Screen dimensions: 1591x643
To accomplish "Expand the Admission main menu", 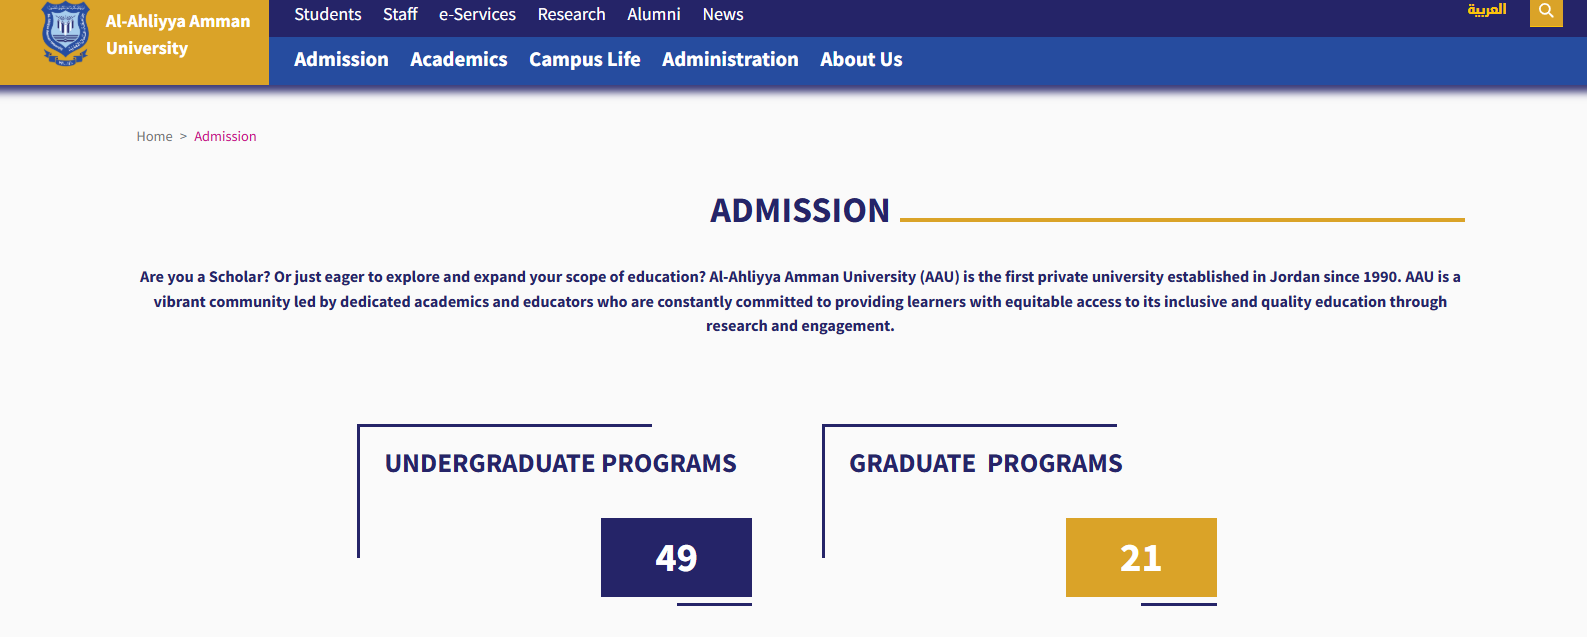I will click(341, 59).
